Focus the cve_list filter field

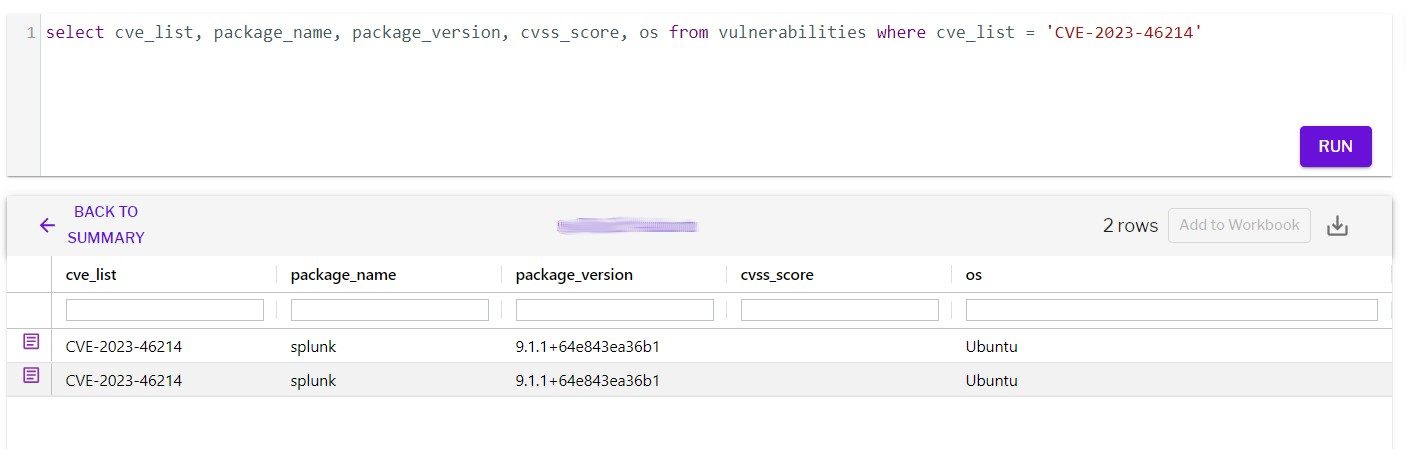165,310
